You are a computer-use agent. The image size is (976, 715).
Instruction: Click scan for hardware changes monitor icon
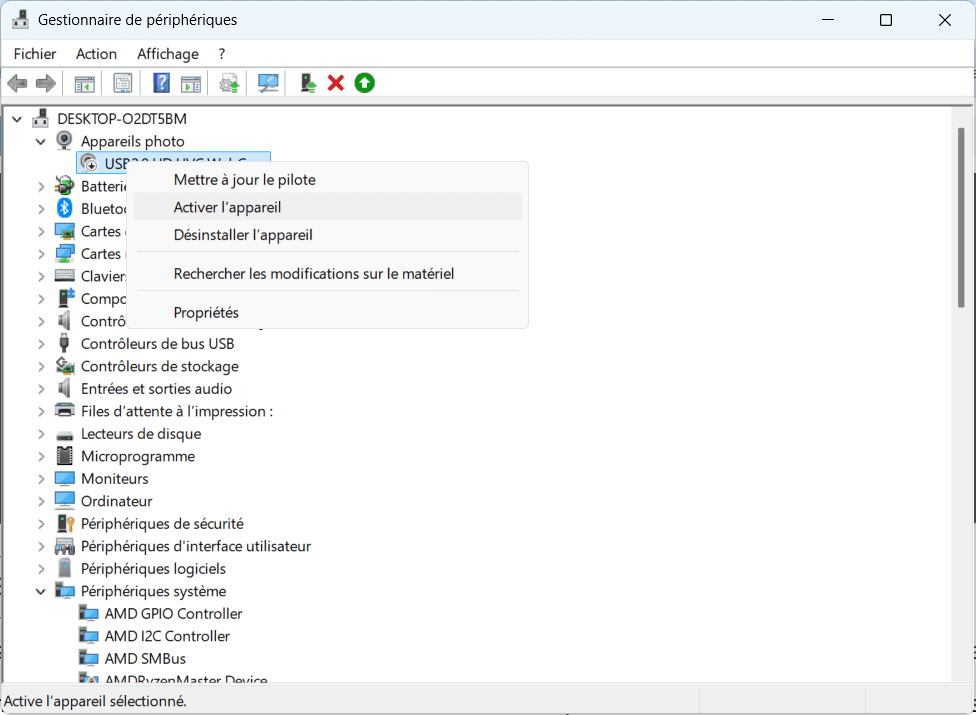coord(268,83)
